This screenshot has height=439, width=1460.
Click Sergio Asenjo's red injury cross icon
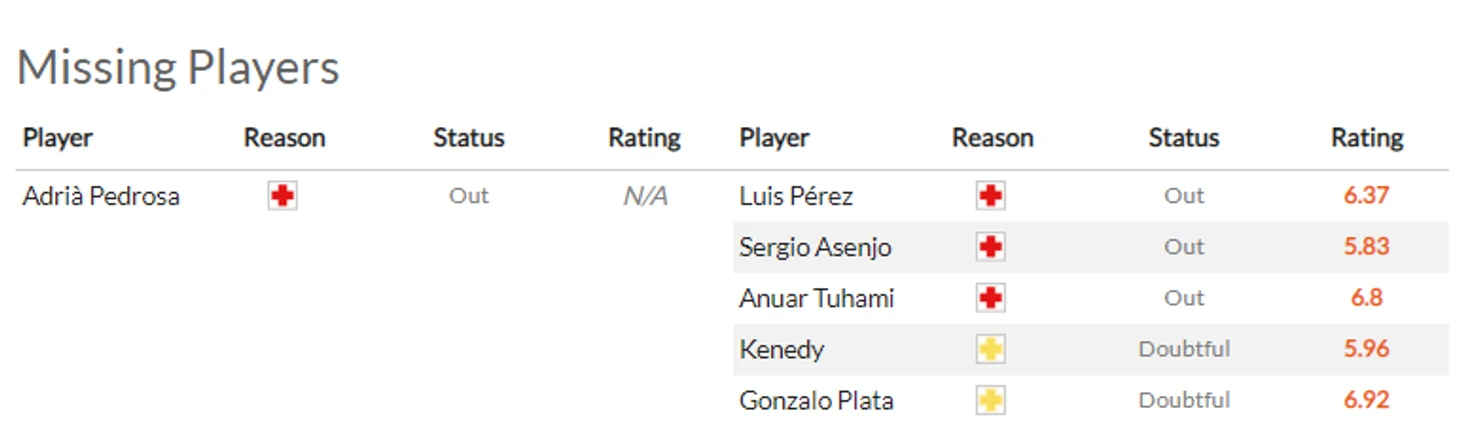point(991,247)
